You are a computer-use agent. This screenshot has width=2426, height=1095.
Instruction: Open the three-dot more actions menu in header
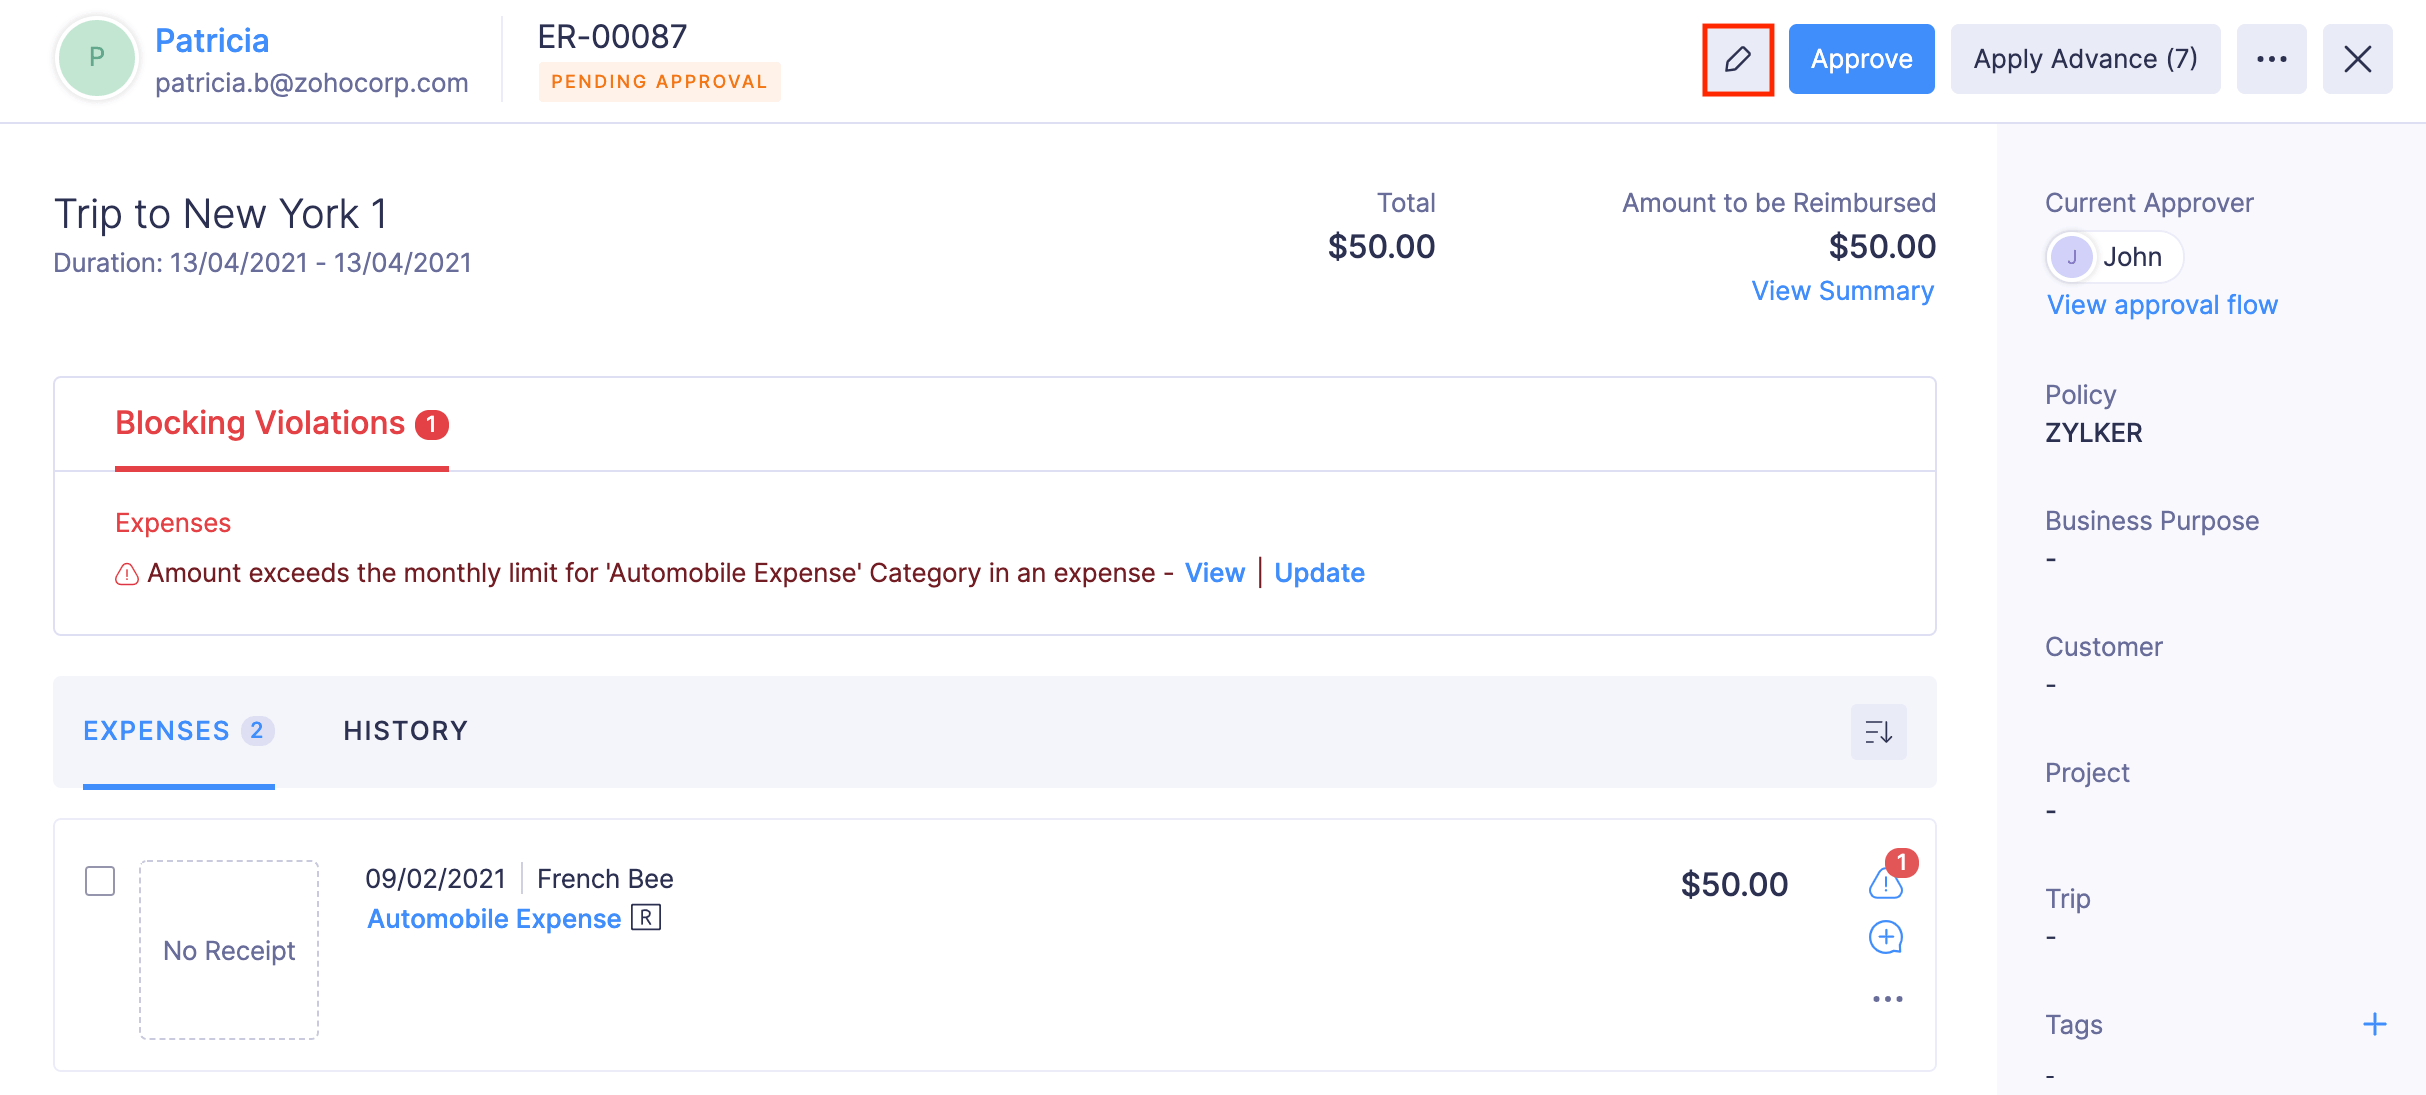pos(2271,60)
